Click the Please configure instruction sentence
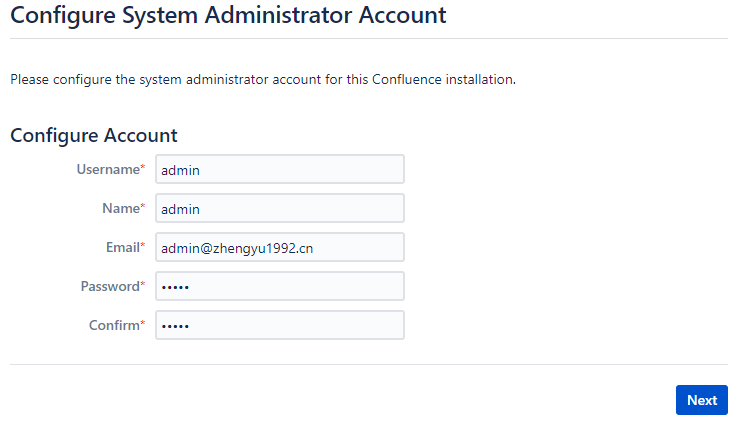Screen dimensions: 742x427 pos(263,80)
